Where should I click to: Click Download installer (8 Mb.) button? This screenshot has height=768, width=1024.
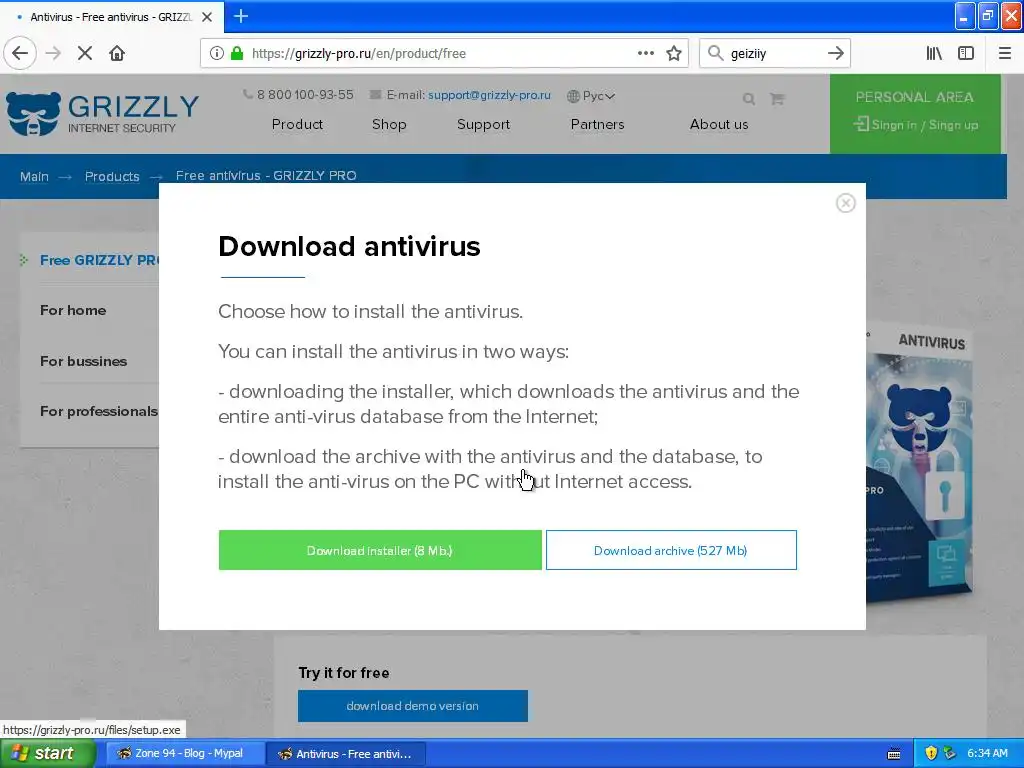pos(380,550)
